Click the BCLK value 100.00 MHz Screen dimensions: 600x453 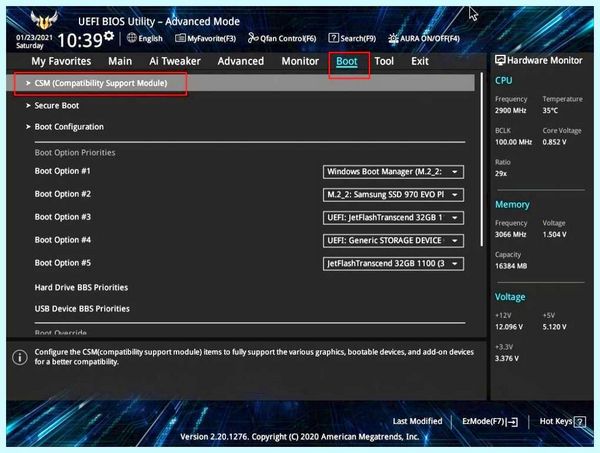513,142
